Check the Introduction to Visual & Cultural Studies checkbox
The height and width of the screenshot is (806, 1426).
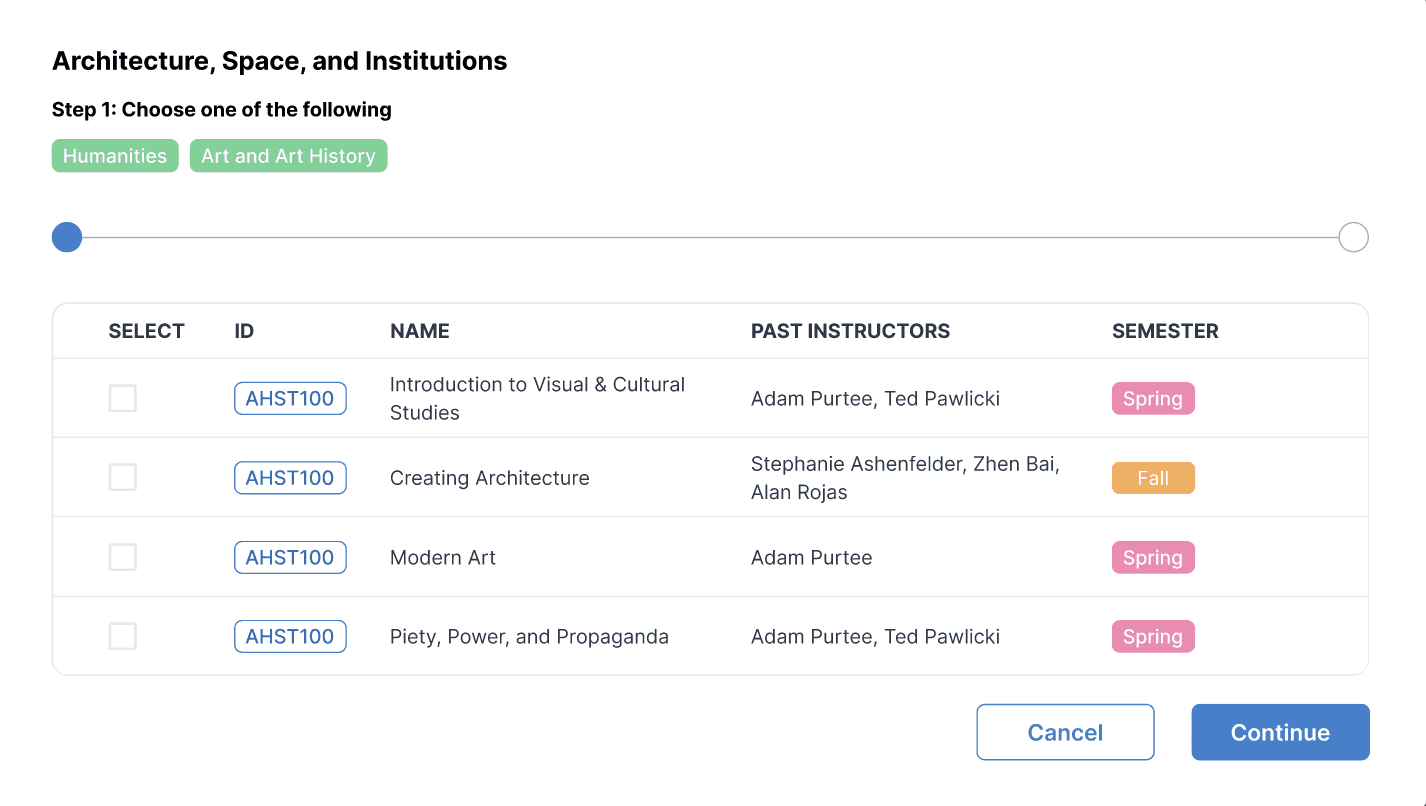[122, 398]
